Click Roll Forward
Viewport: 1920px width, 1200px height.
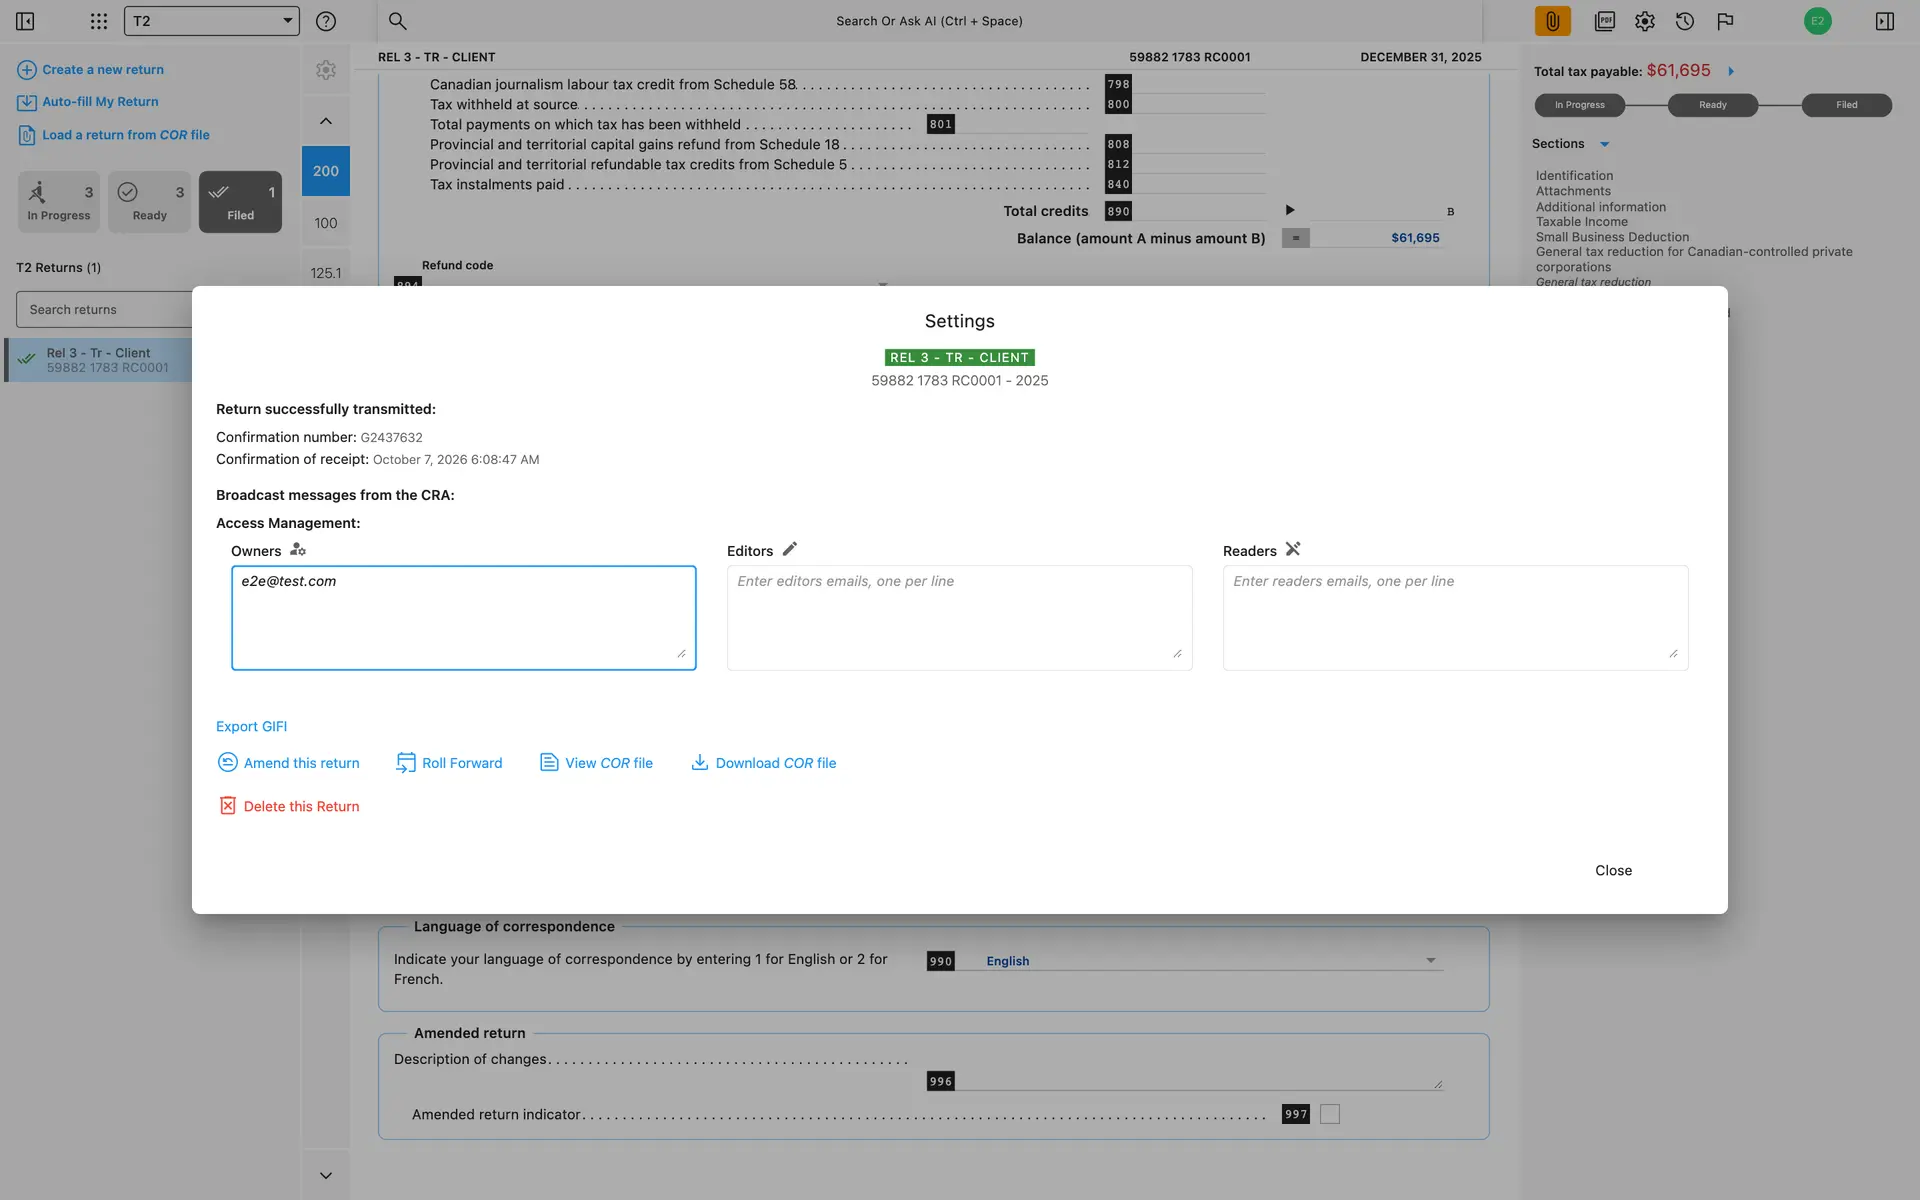[x=450, y=763]
